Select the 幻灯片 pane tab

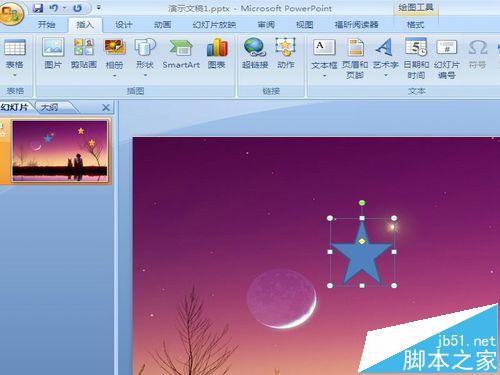15,107
